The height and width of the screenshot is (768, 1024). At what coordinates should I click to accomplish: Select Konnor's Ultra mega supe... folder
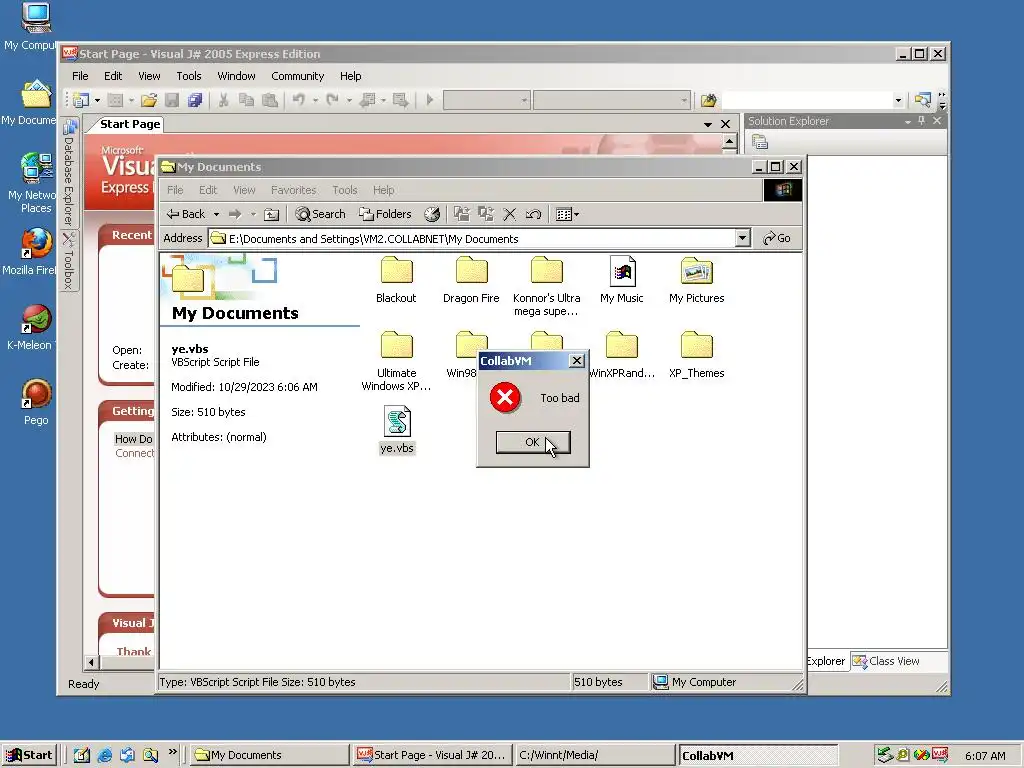click(x=547, y=287)
